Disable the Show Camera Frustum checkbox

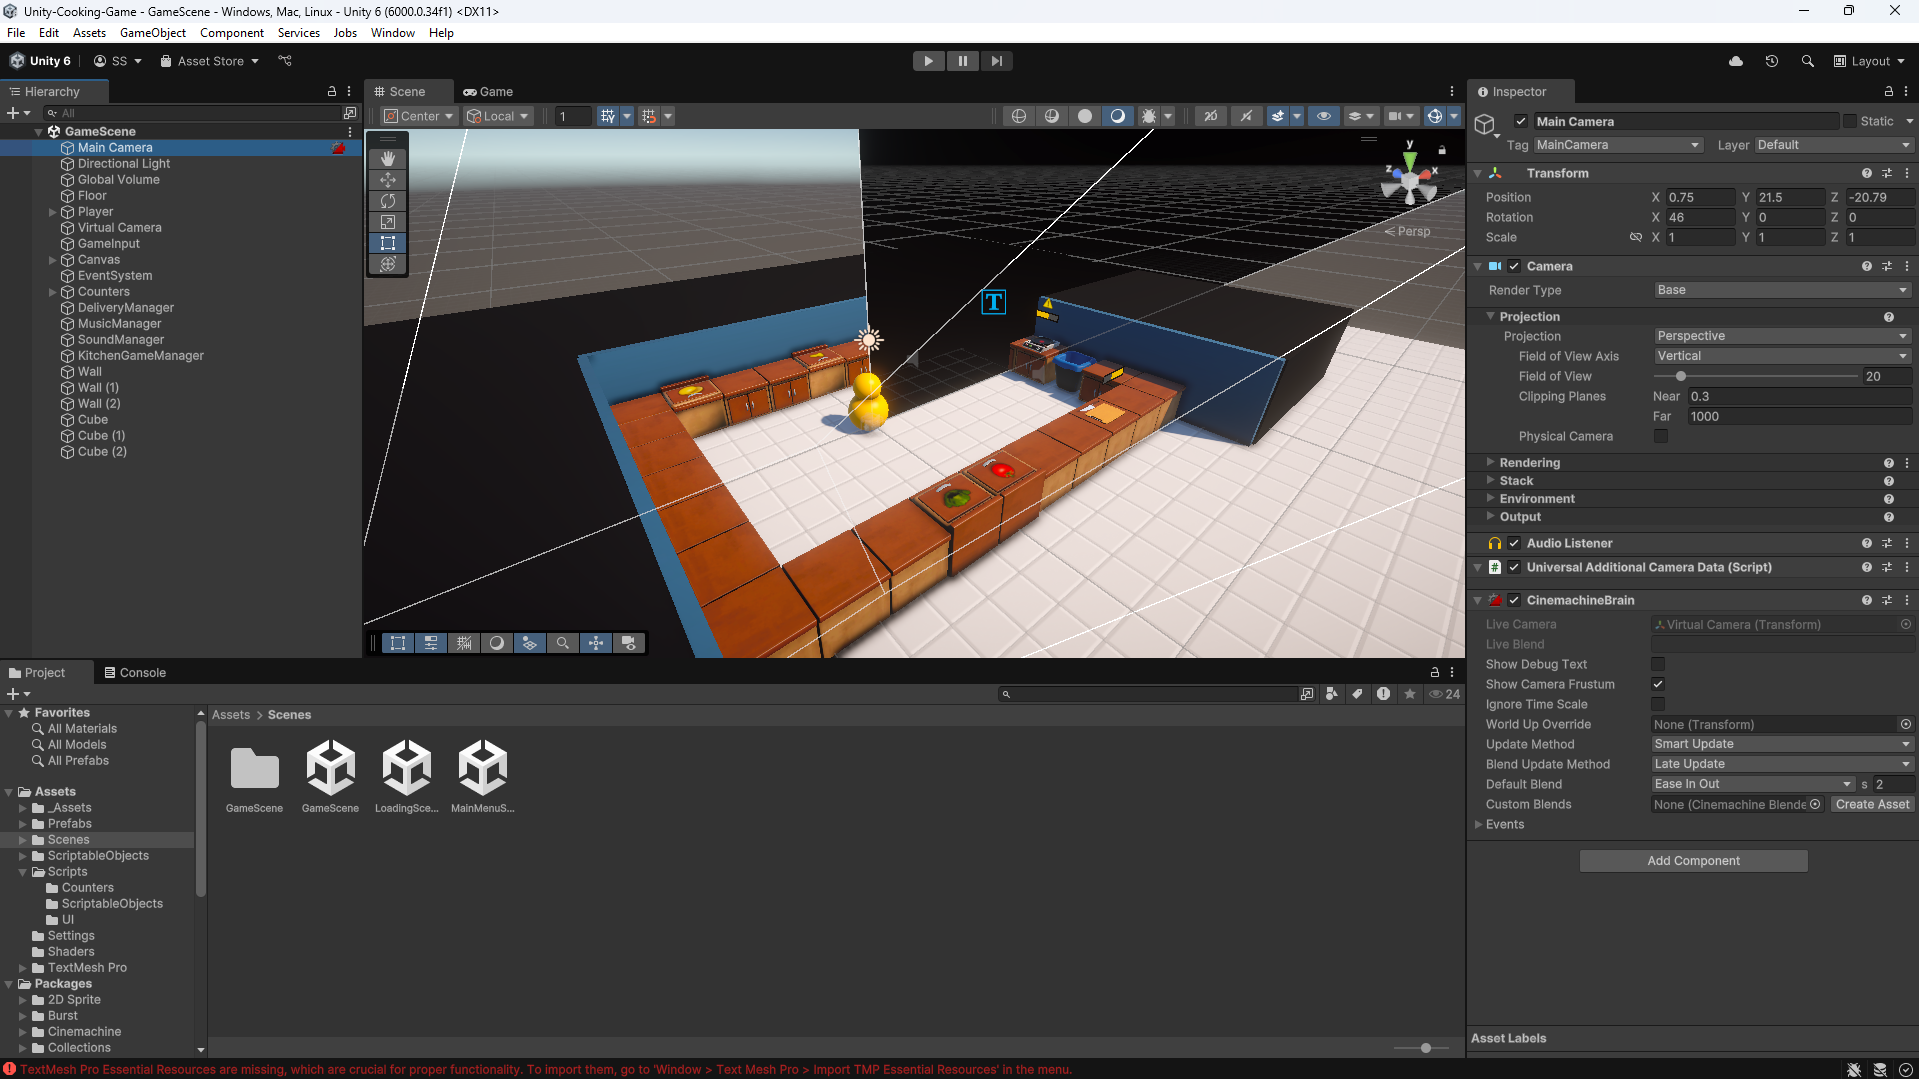tap(1658, 684)
